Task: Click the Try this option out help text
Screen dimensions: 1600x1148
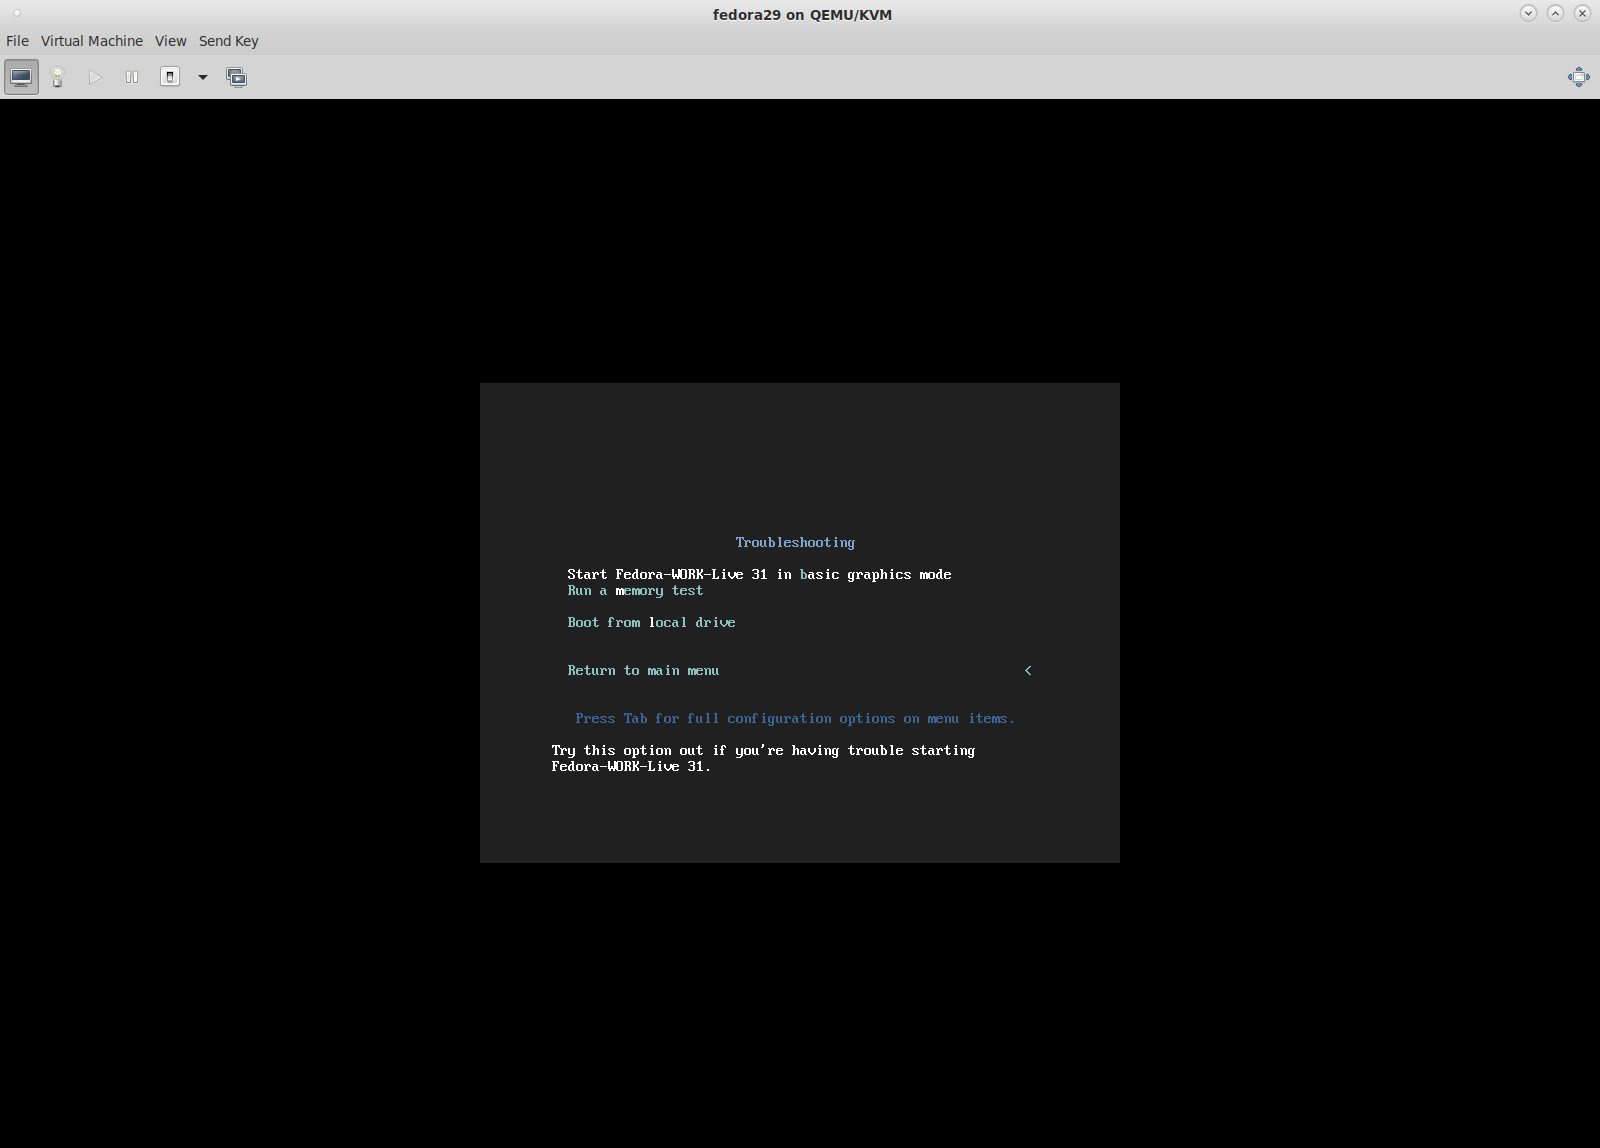Action: click(x=763, y=758)
